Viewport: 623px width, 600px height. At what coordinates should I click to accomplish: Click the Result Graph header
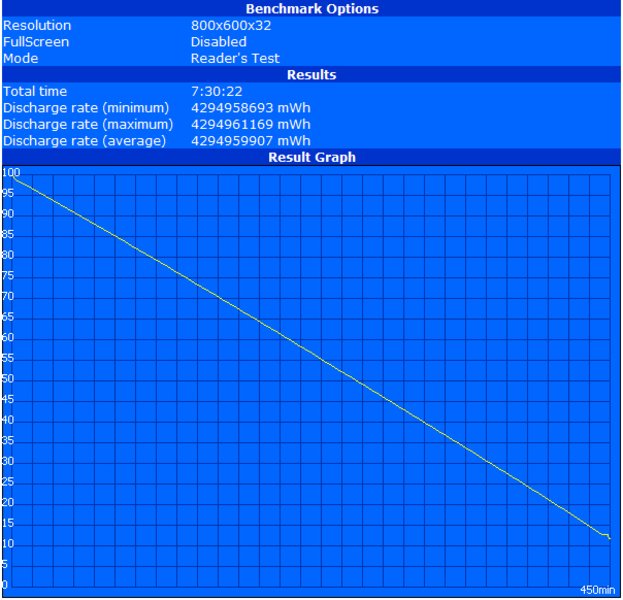pos(312,157)
